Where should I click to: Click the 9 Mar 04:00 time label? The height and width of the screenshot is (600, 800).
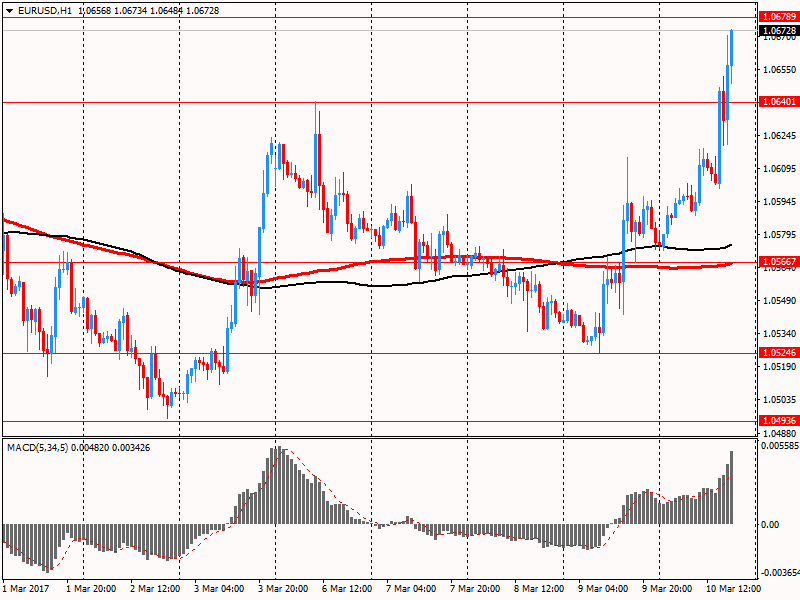603,589
